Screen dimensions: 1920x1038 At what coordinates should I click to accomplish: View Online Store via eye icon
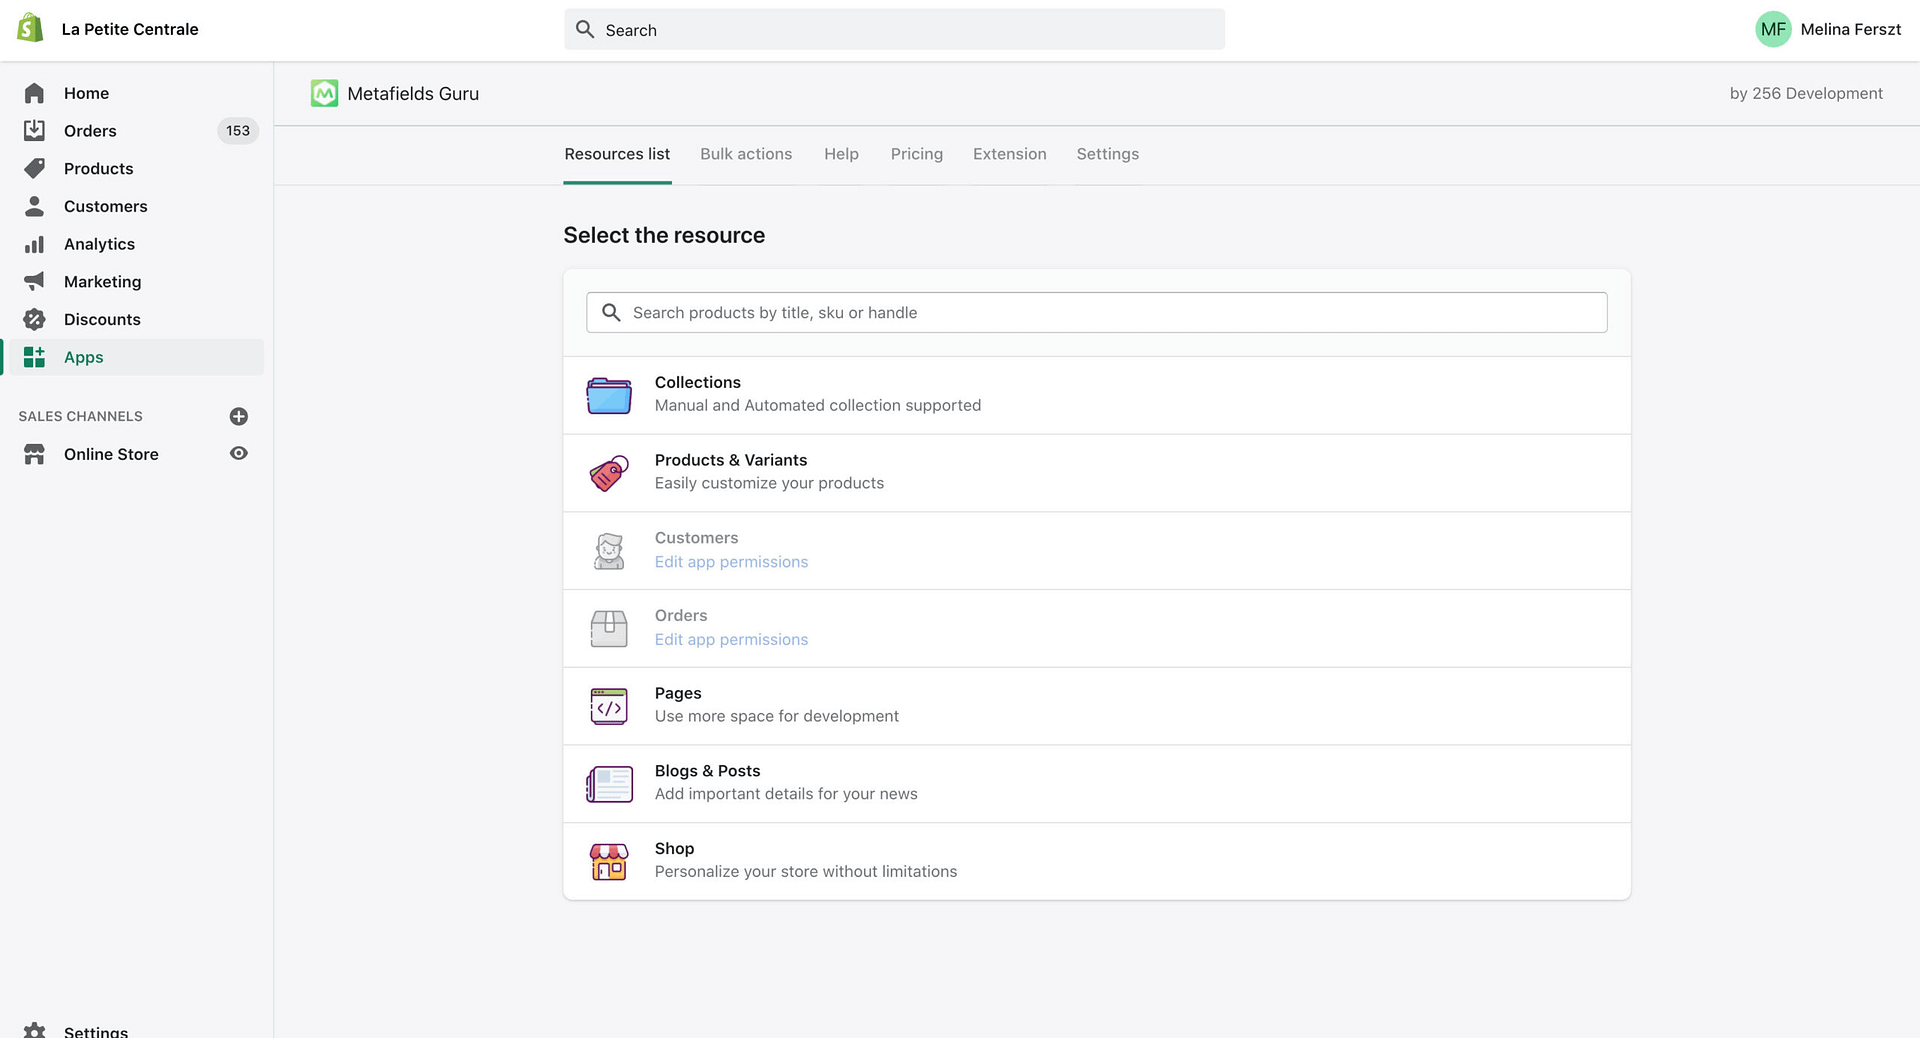tap(239, 454)
